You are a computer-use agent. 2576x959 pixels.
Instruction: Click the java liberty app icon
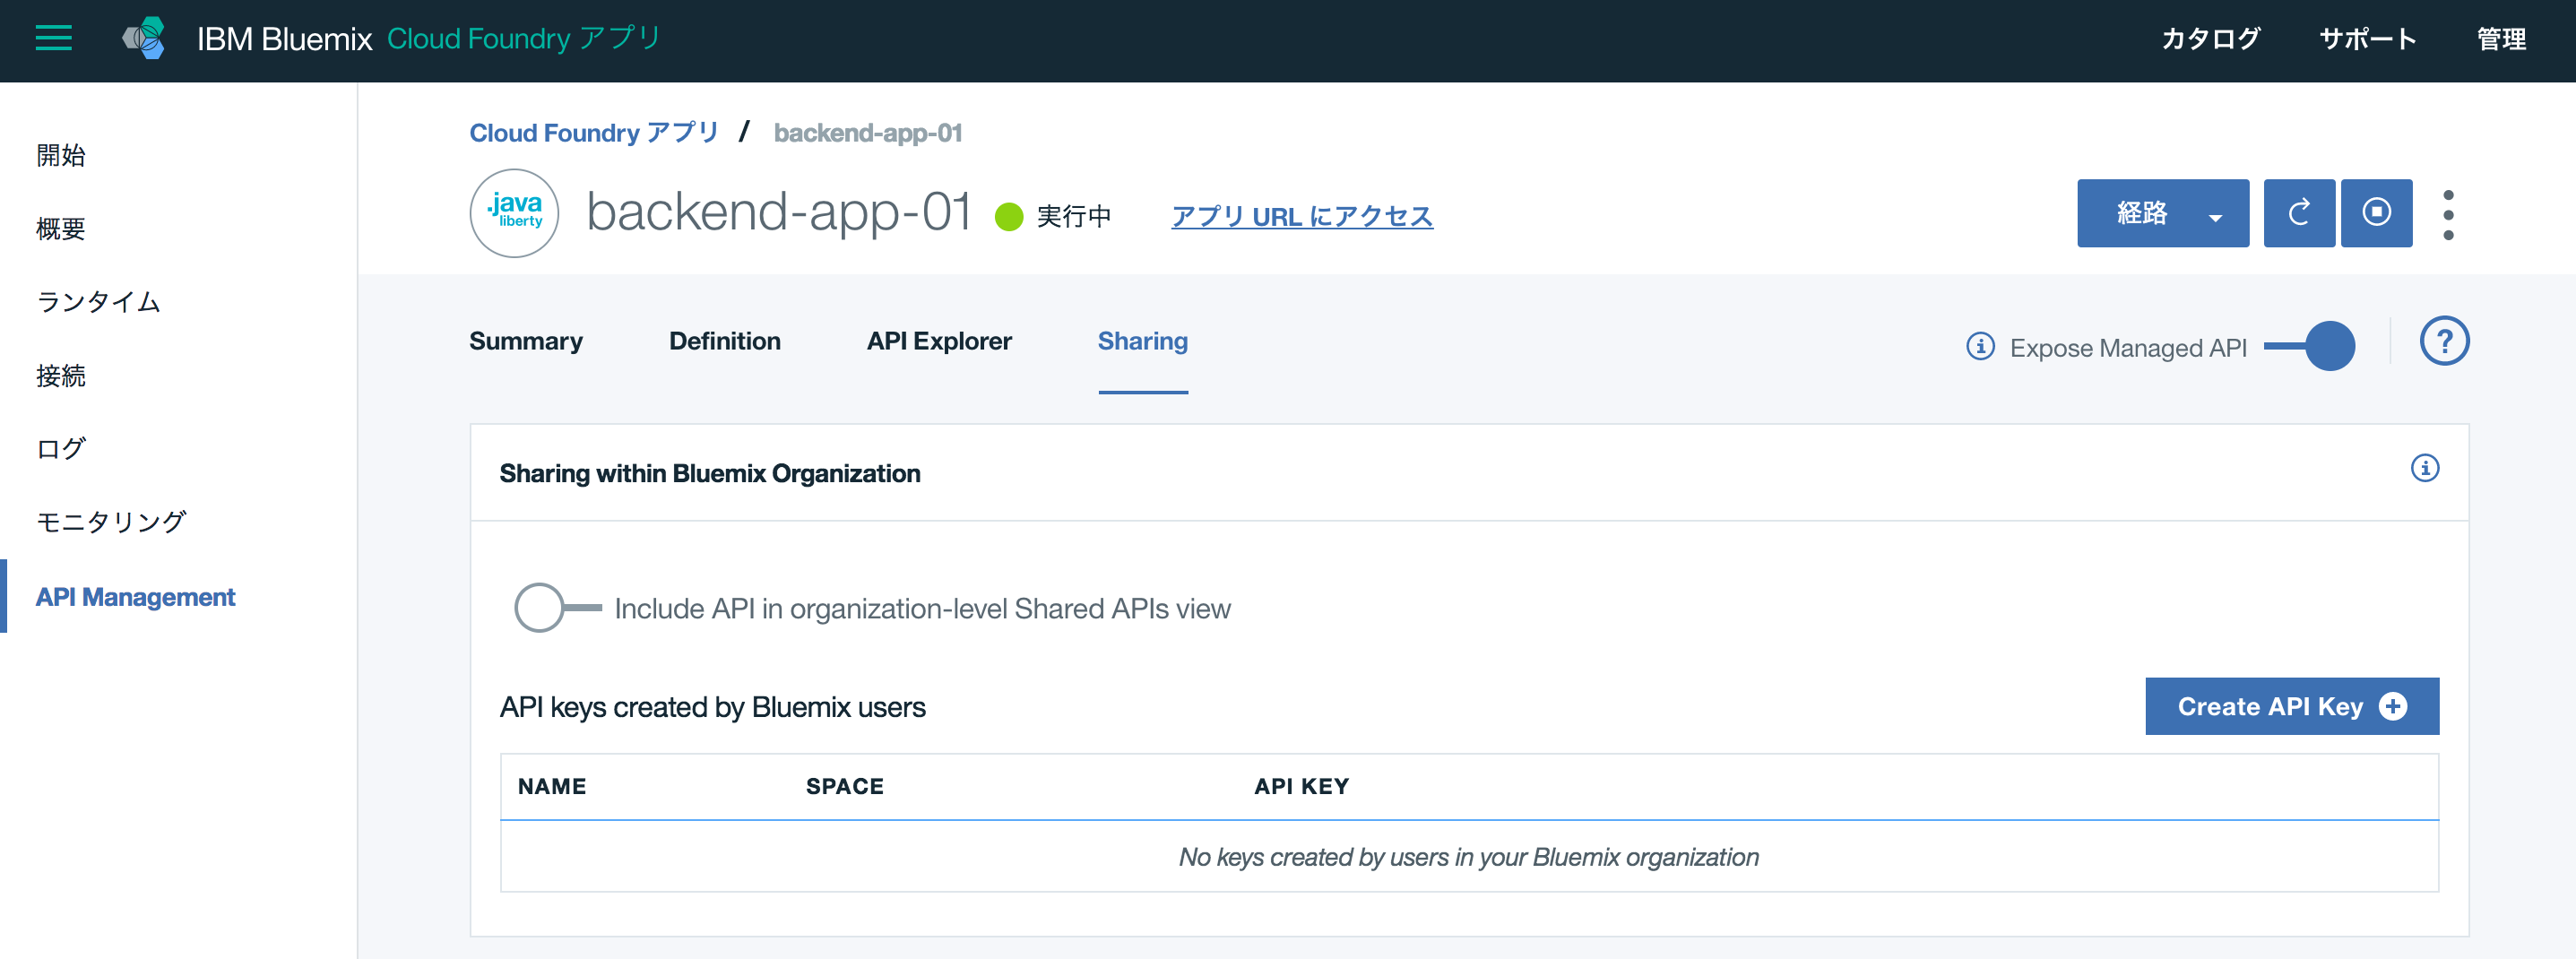514,213
